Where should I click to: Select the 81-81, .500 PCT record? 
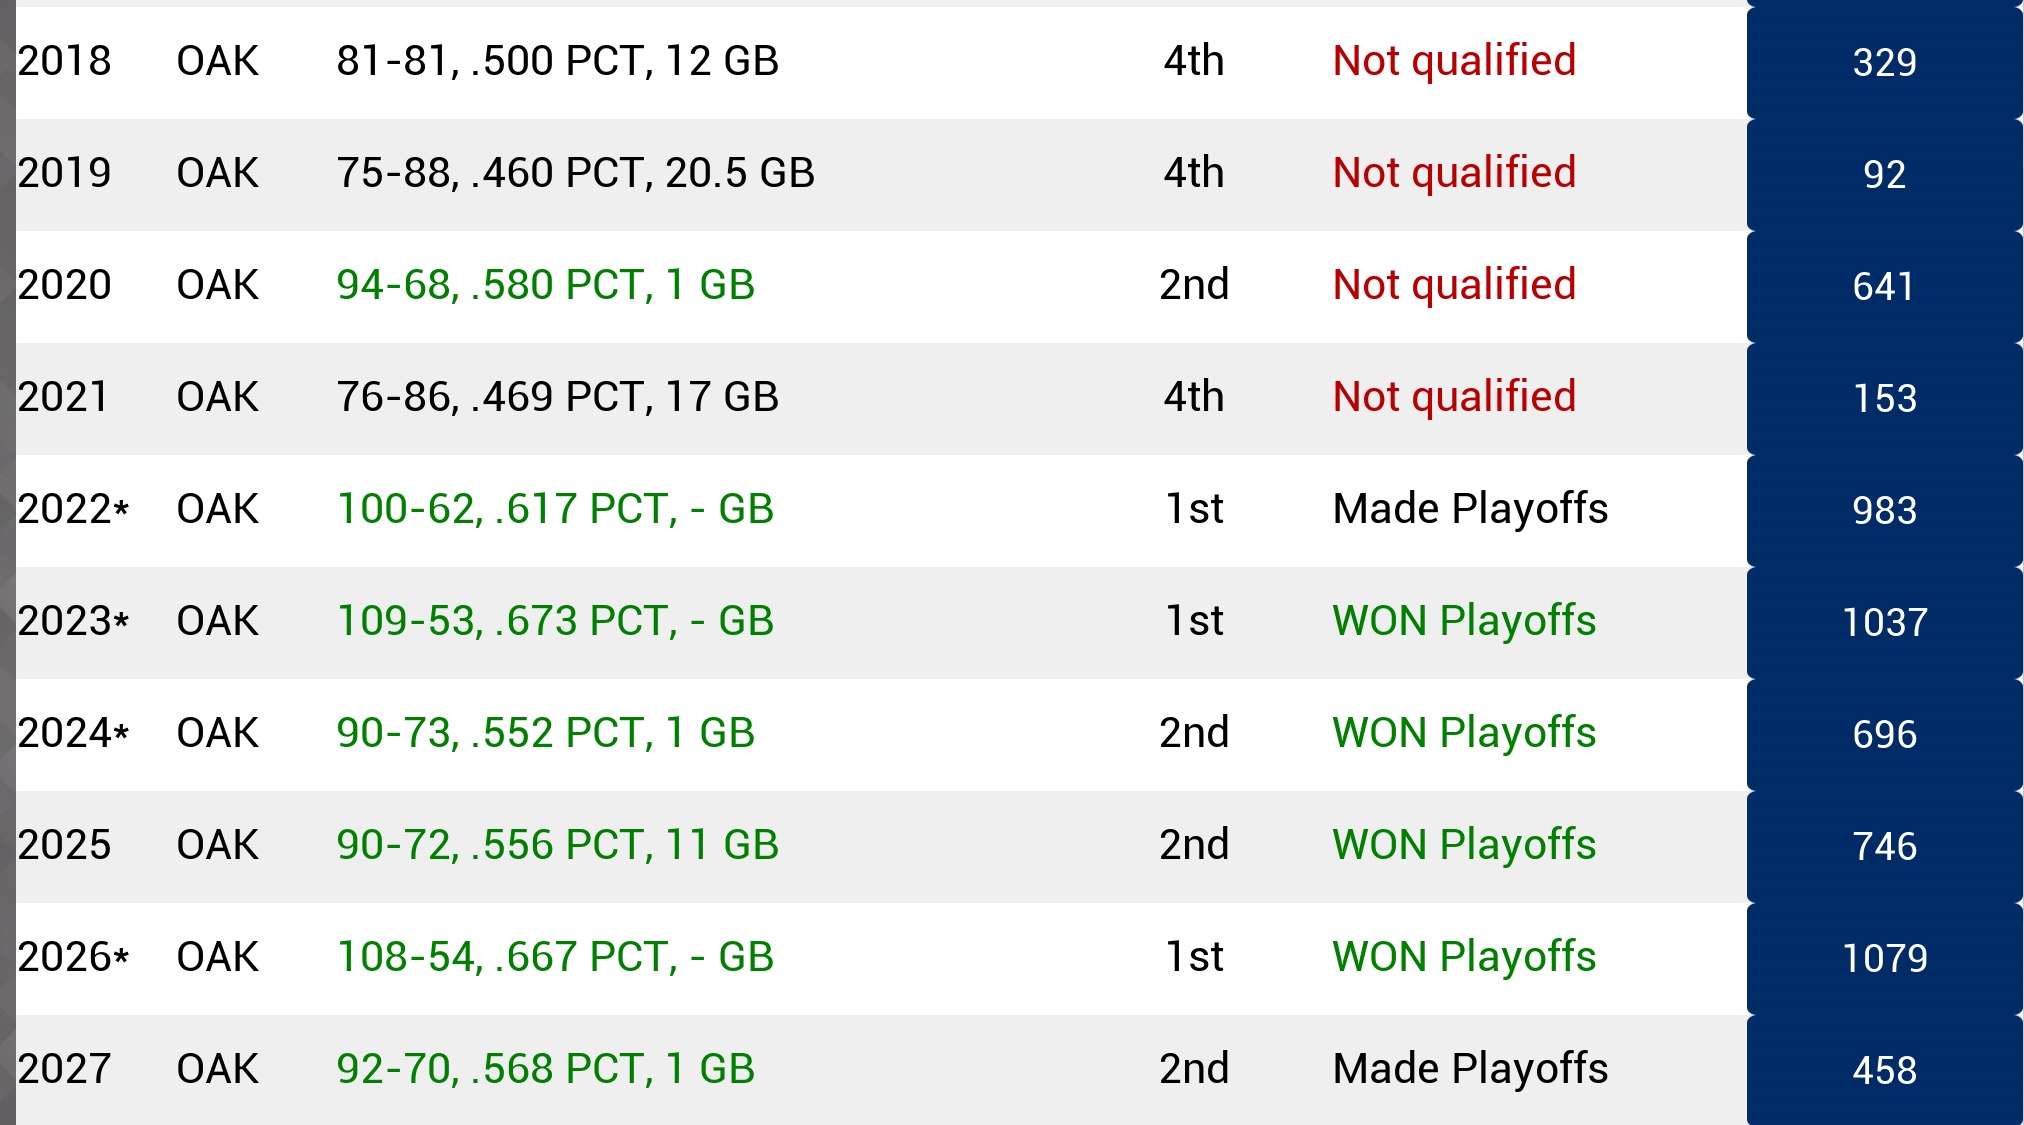[x=557, y=61]
